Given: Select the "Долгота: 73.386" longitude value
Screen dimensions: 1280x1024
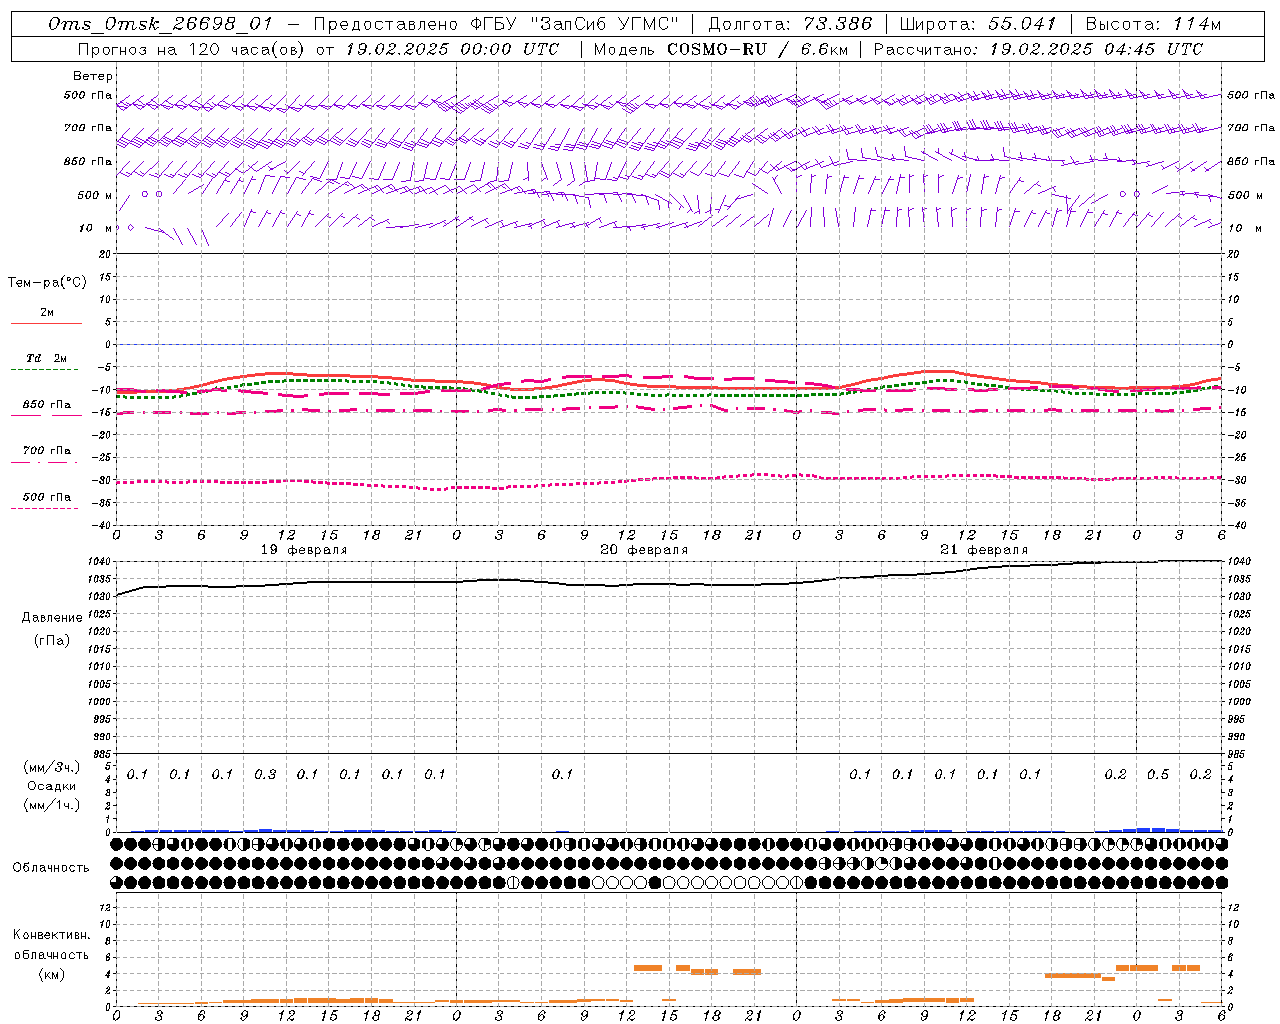Looking at the screenshot, I should click(790, 24).
